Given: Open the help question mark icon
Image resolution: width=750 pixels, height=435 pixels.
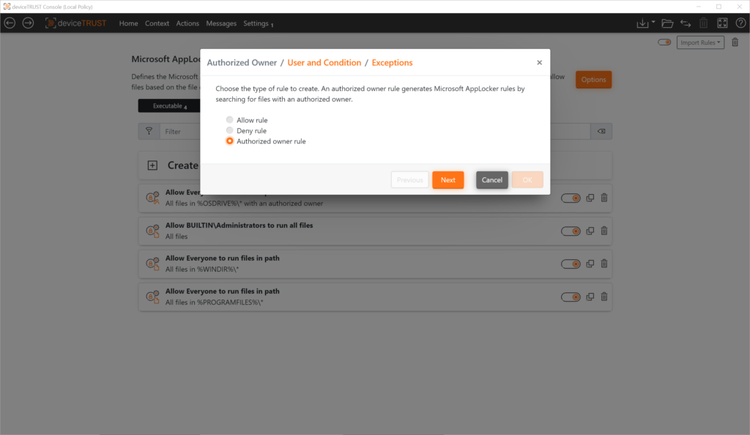Looking at the screenshot, I should 740,23.
